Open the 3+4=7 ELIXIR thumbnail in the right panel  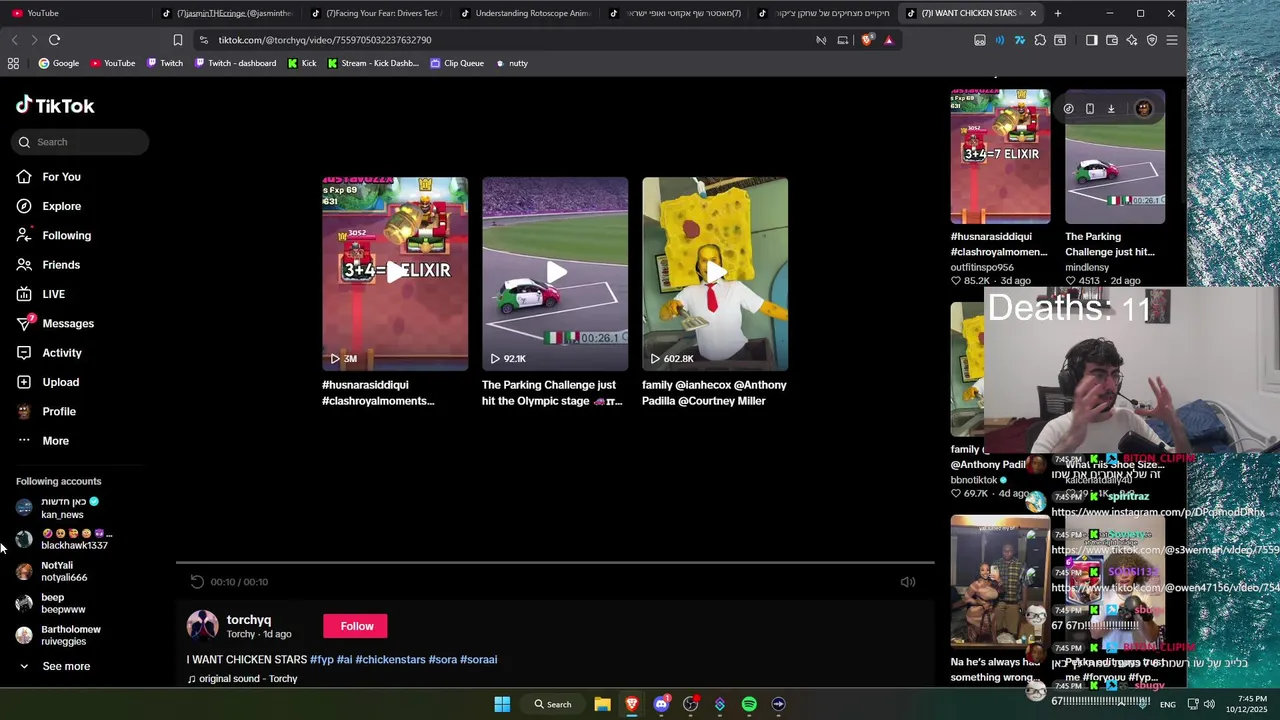pyautogui.click(x=1000, y=156)
